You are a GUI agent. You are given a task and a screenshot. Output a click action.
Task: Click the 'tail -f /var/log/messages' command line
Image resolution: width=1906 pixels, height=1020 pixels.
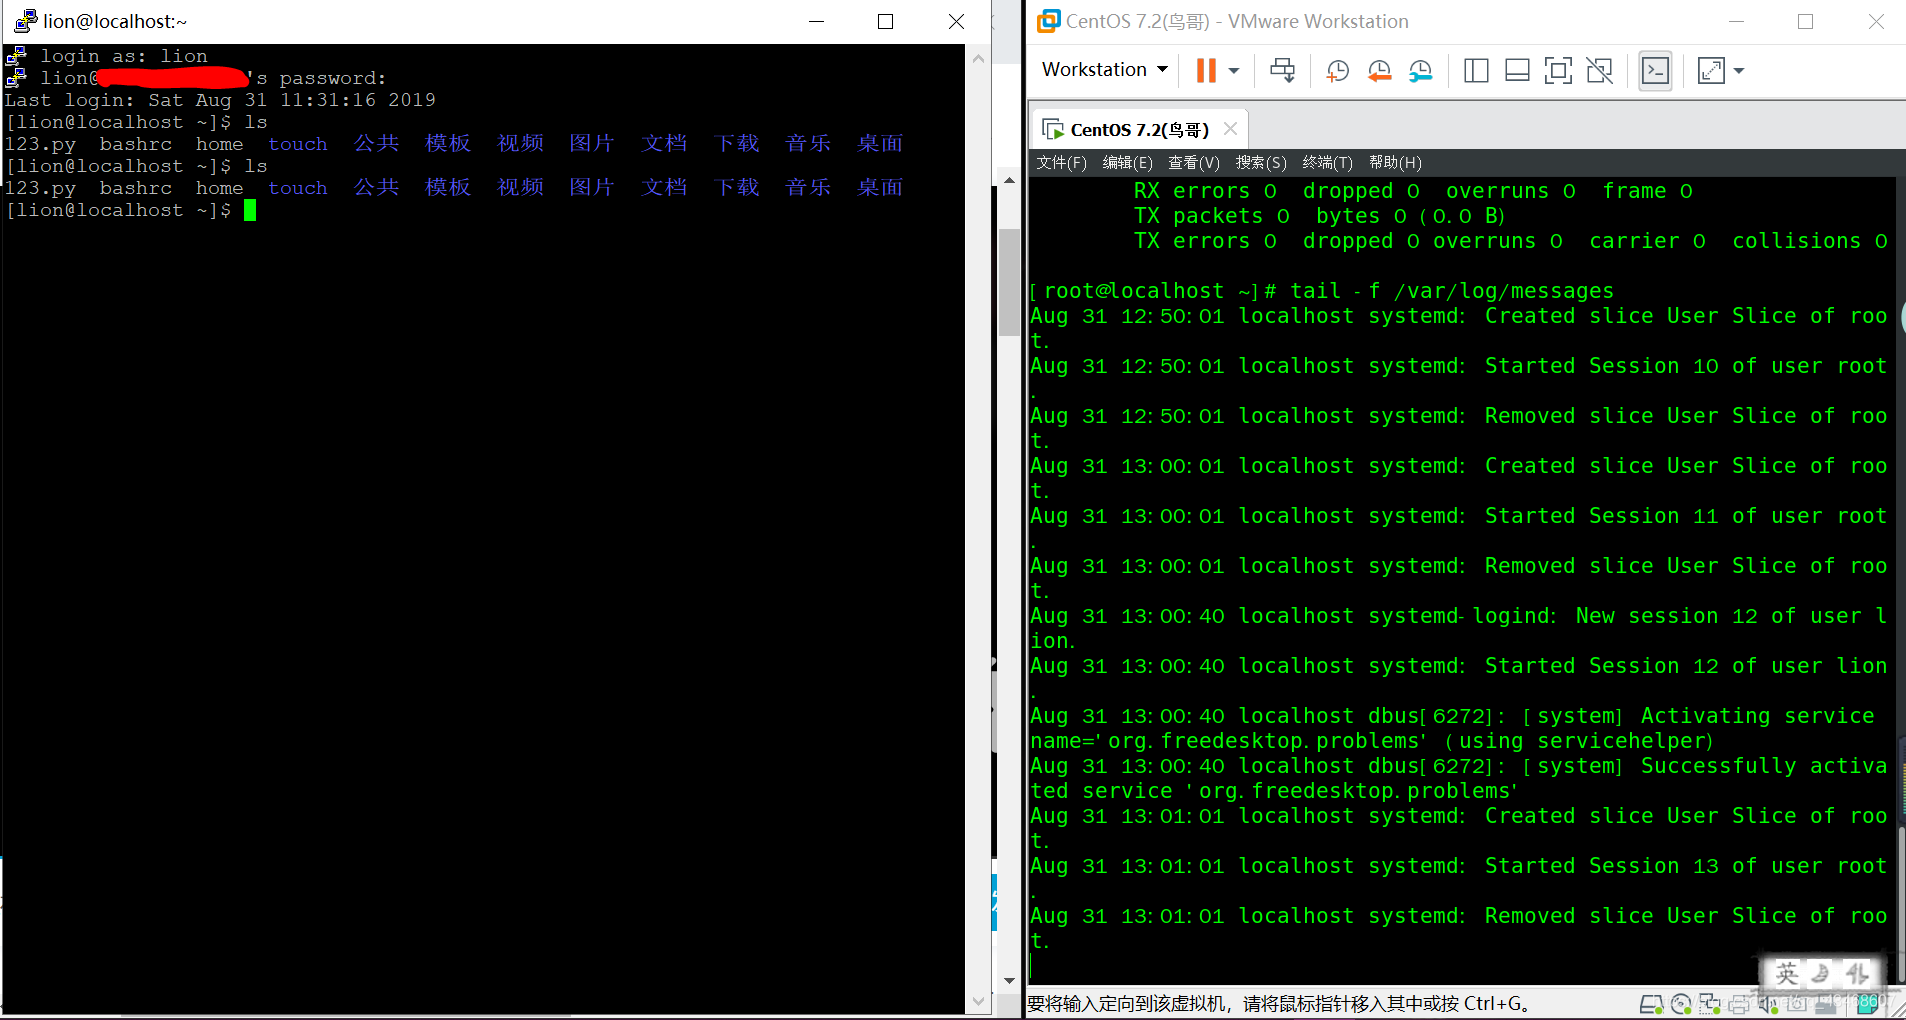coord(1451,290)
